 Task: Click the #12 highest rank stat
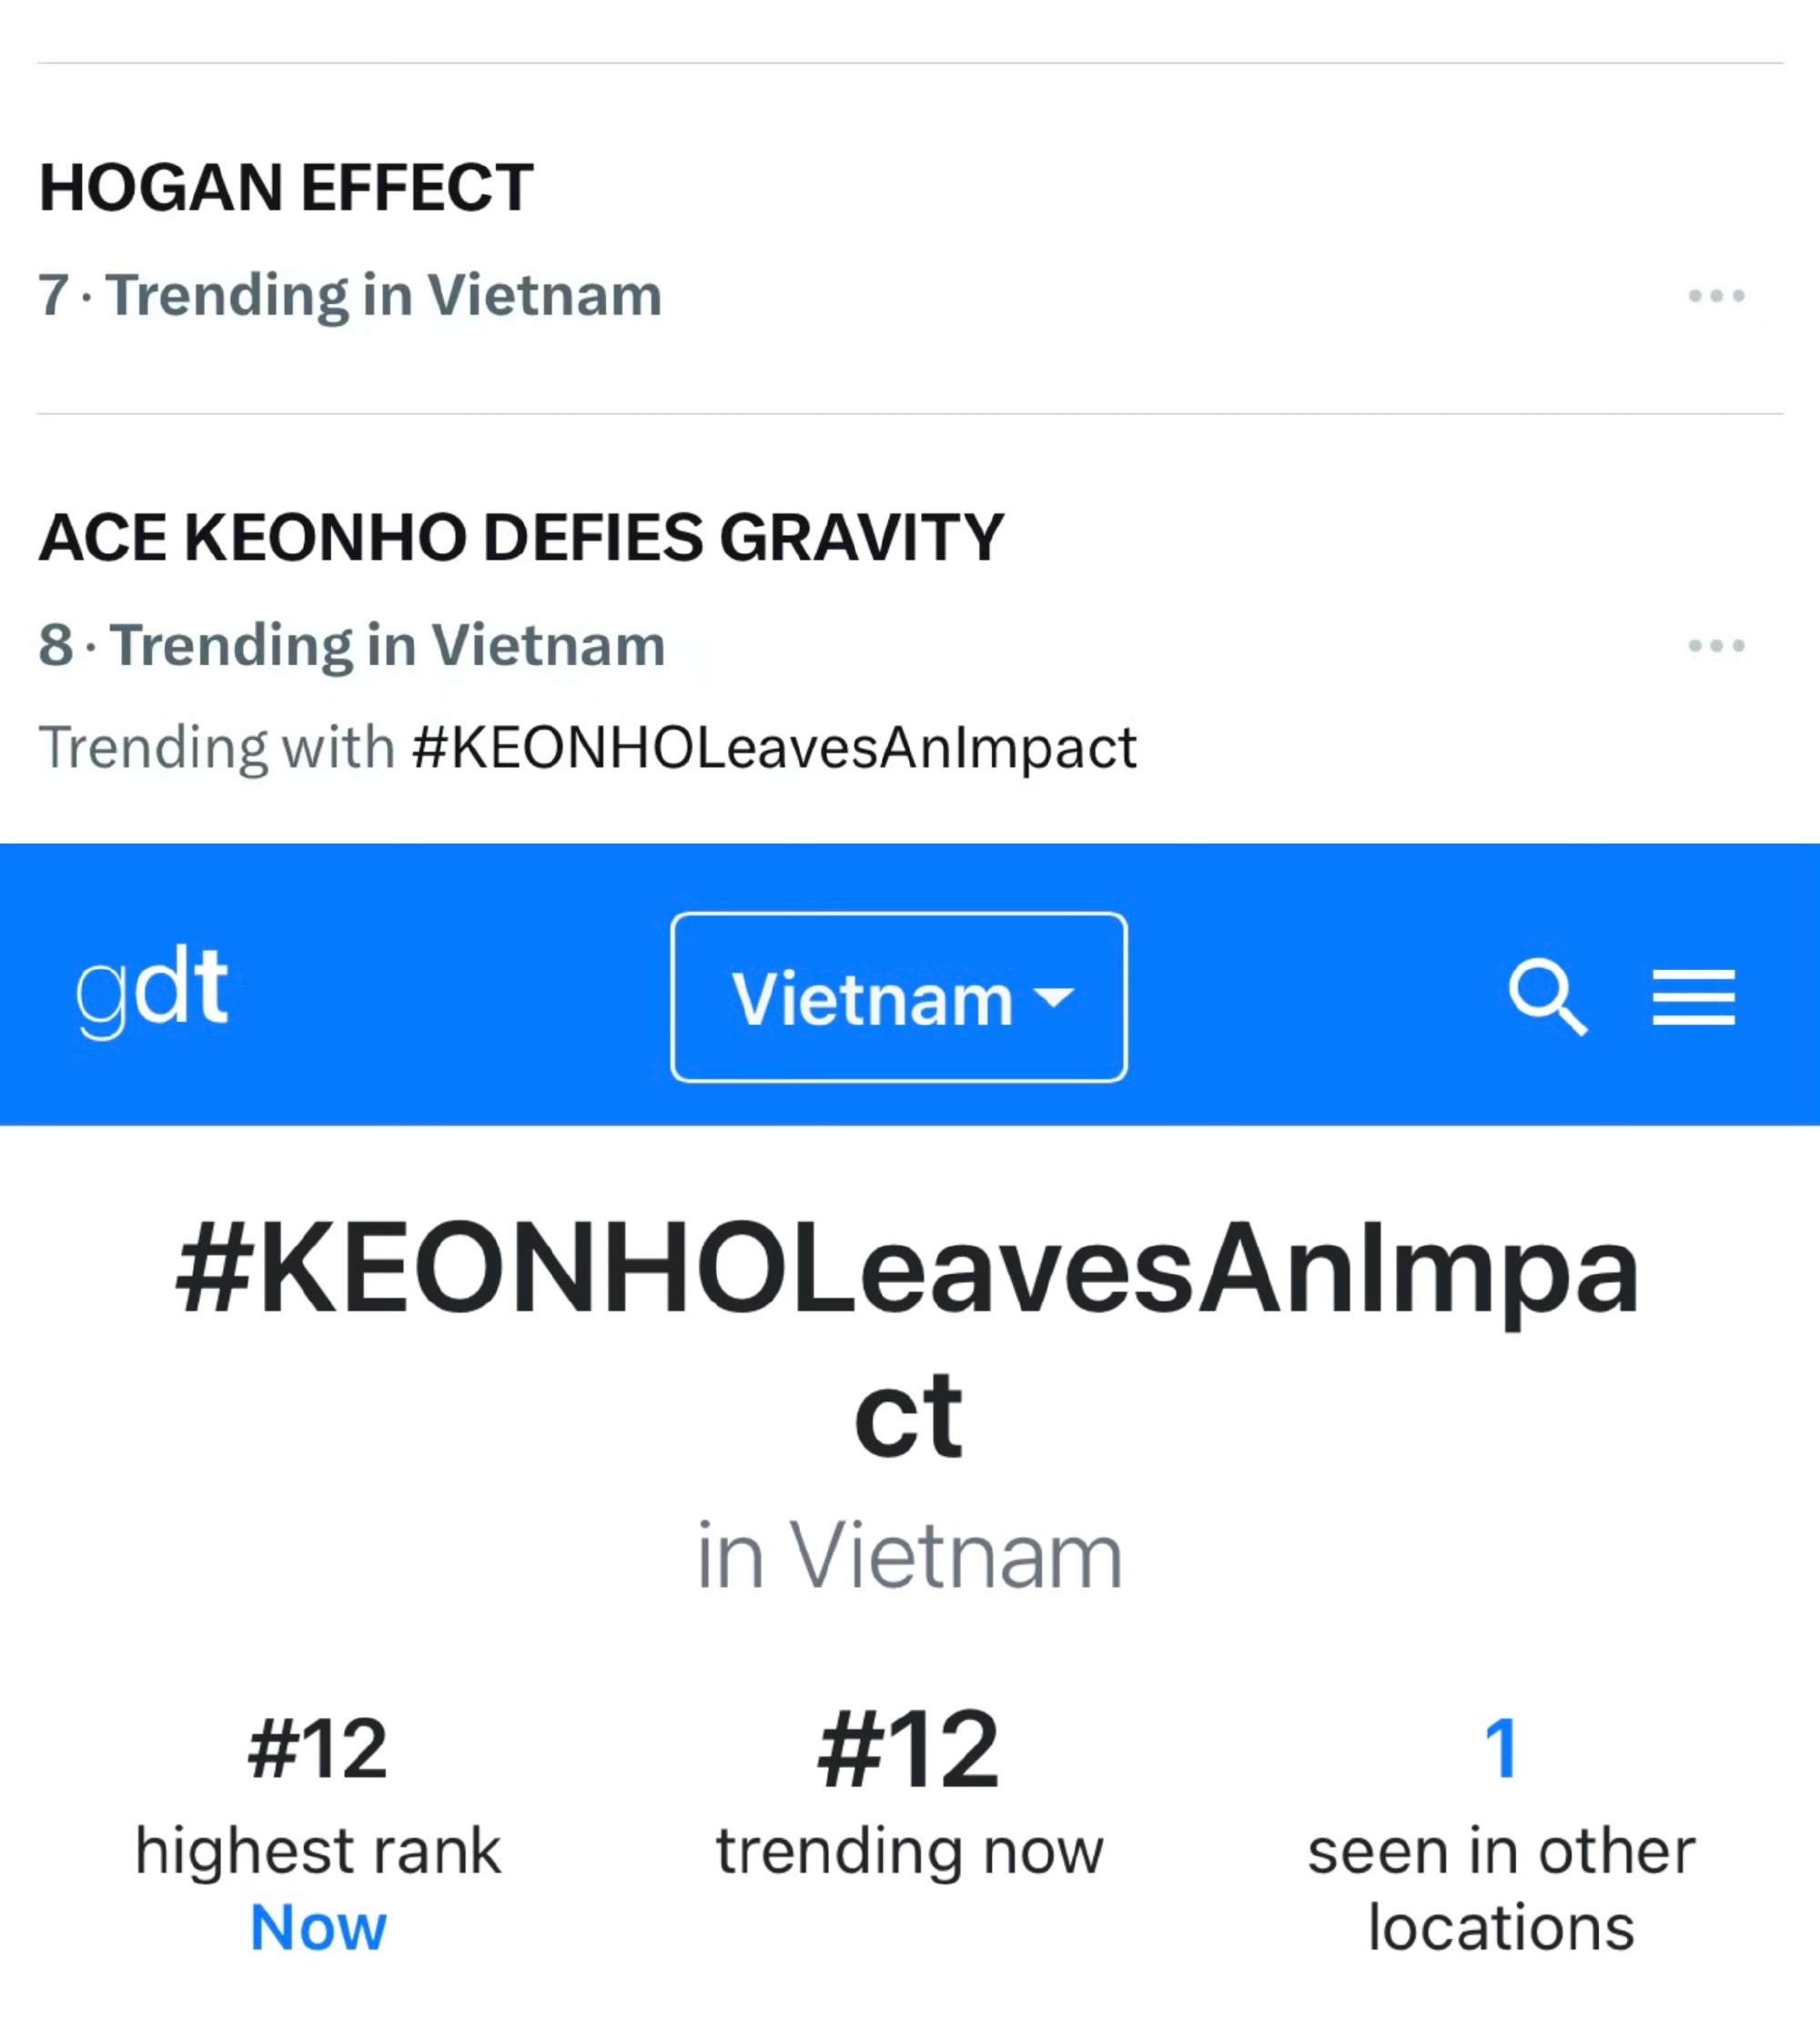pos(318,1750)
